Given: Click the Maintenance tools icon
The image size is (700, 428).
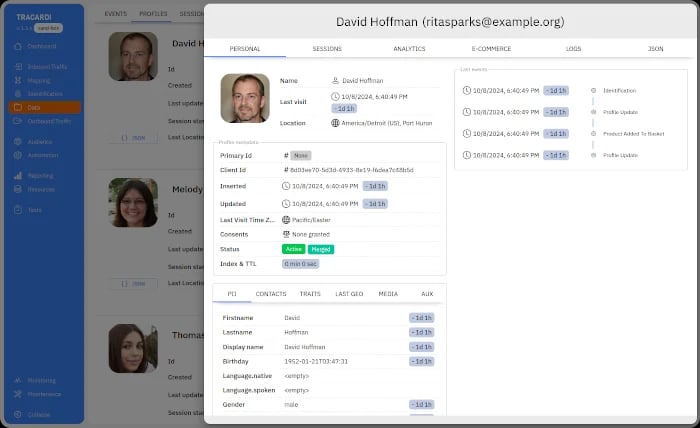Looking at the screenshot, I should point(18,394).
